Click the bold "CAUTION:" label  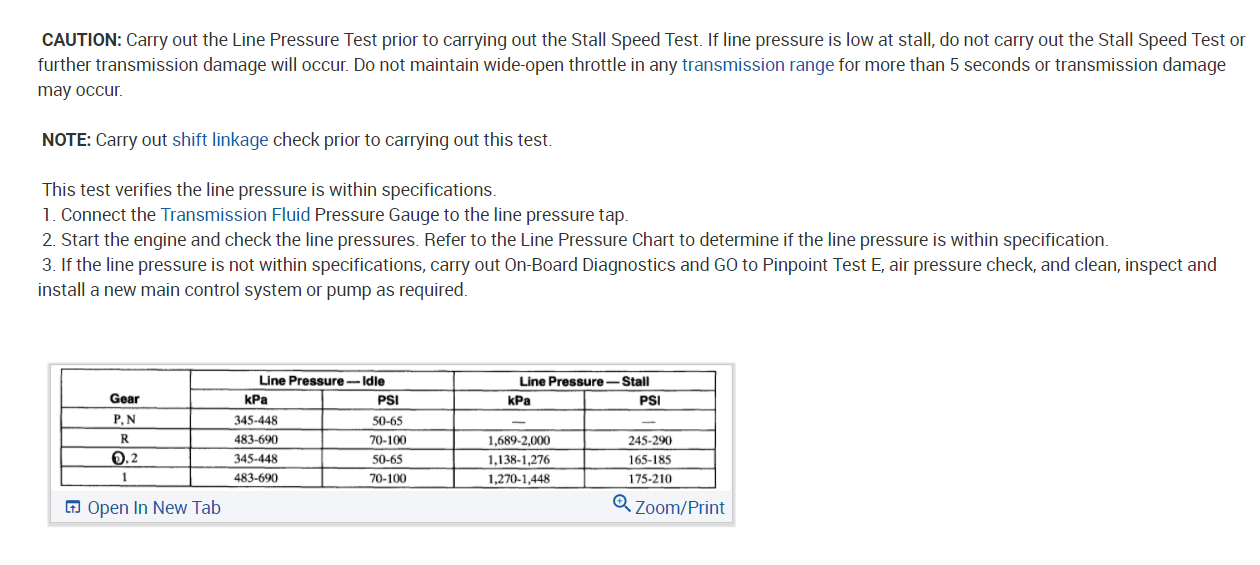point(81,40)
